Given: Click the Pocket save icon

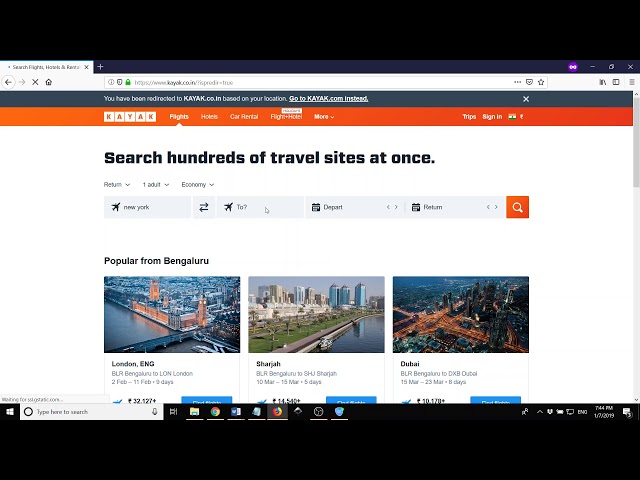Looking at the screenshot, I should [x=529, y=82].
